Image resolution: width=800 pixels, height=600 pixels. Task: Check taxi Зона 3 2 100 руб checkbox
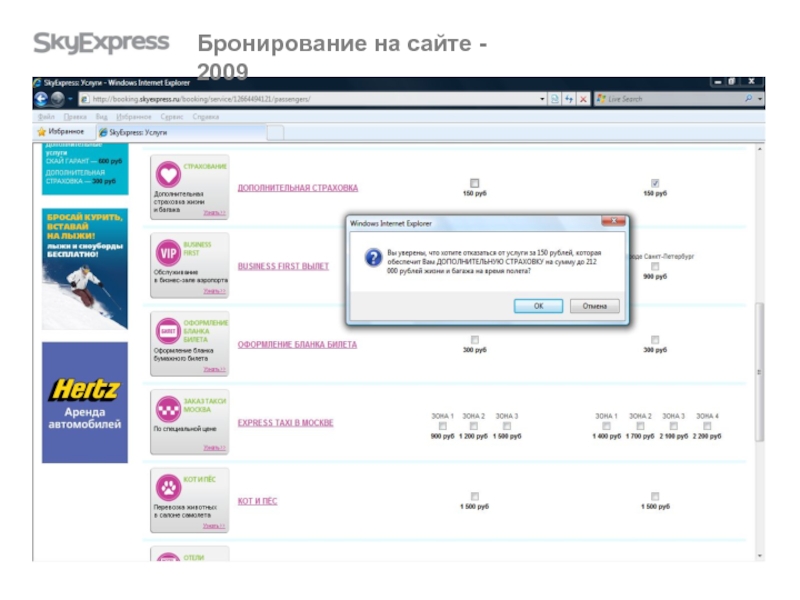click(673, 426)
